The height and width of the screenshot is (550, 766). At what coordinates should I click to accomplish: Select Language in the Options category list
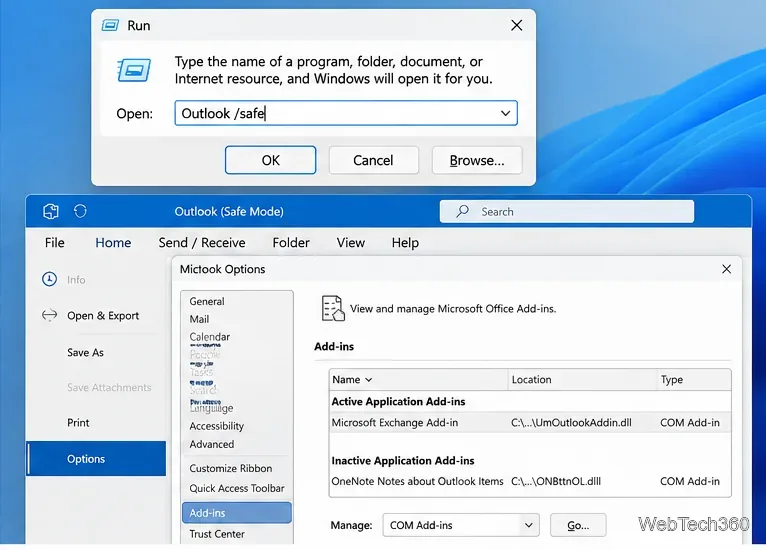coord(212,407)
